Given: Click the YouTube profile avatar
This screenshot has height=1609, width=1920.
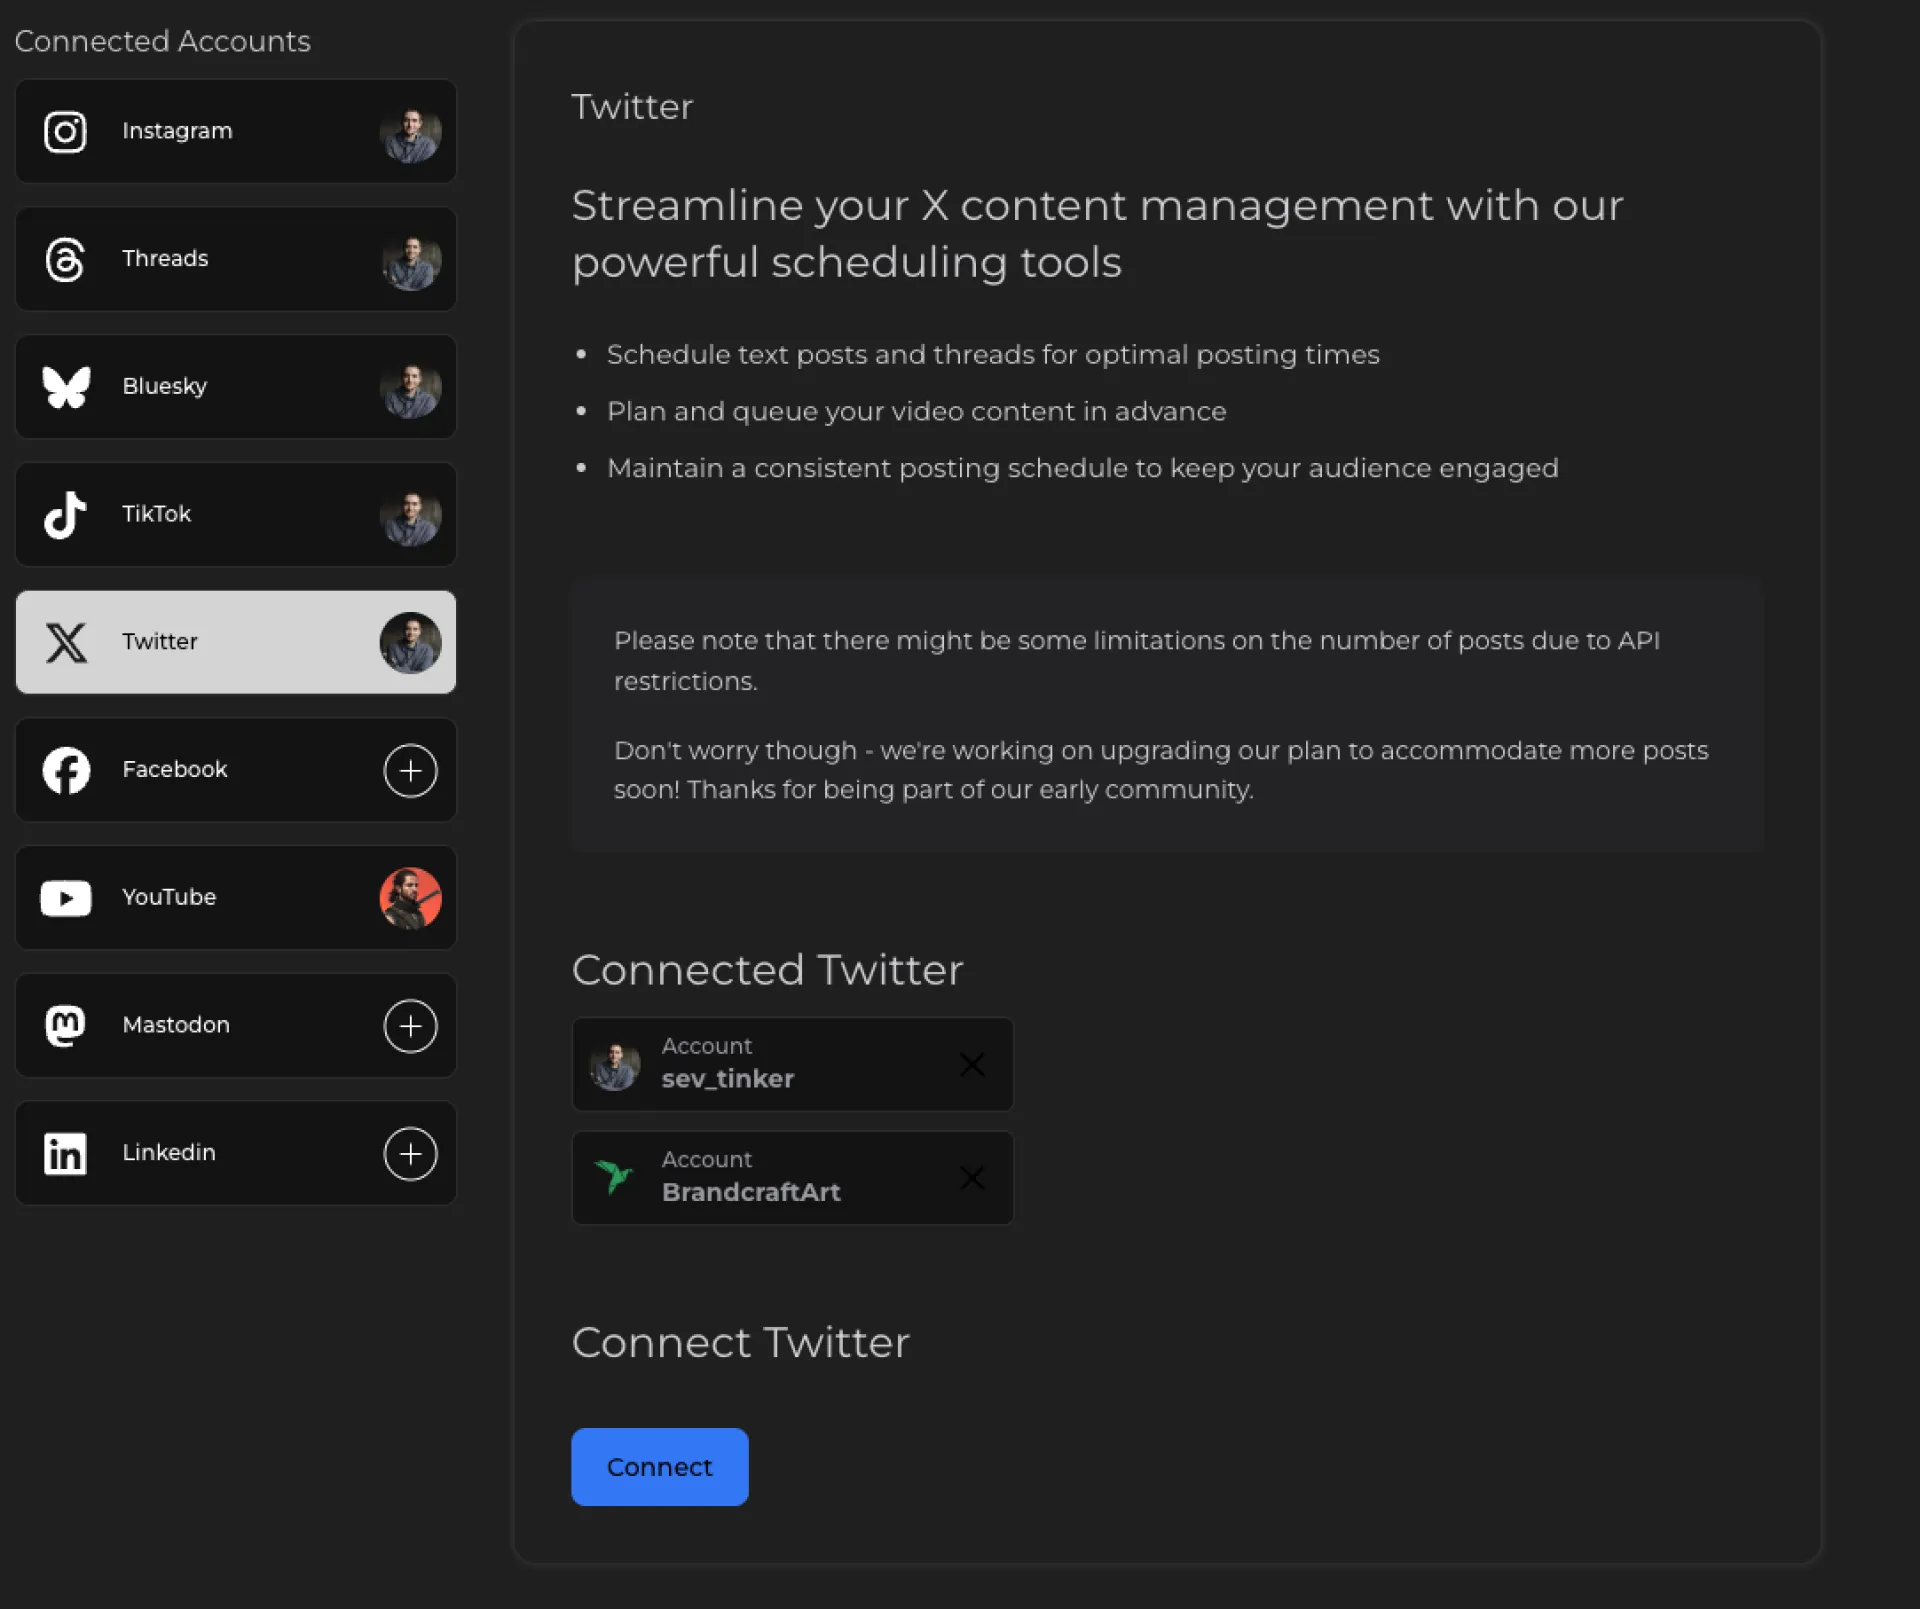Looking at the screenshot, I should pos(410,898).
